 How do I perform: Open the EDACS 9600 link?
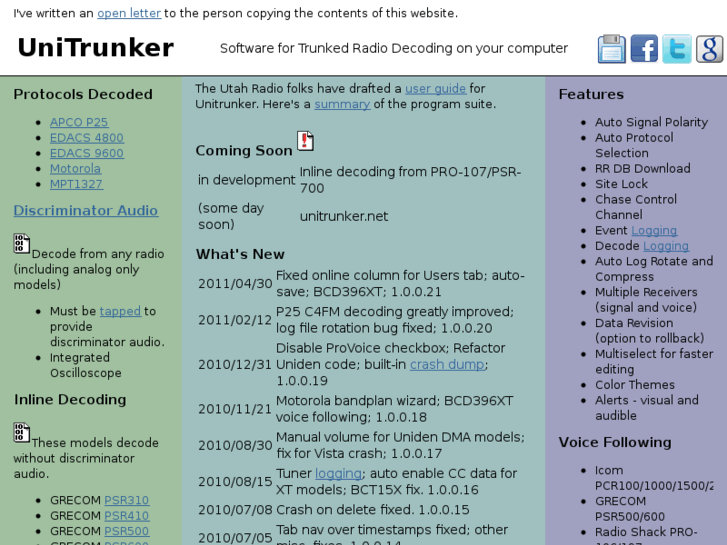click(87, 153)
